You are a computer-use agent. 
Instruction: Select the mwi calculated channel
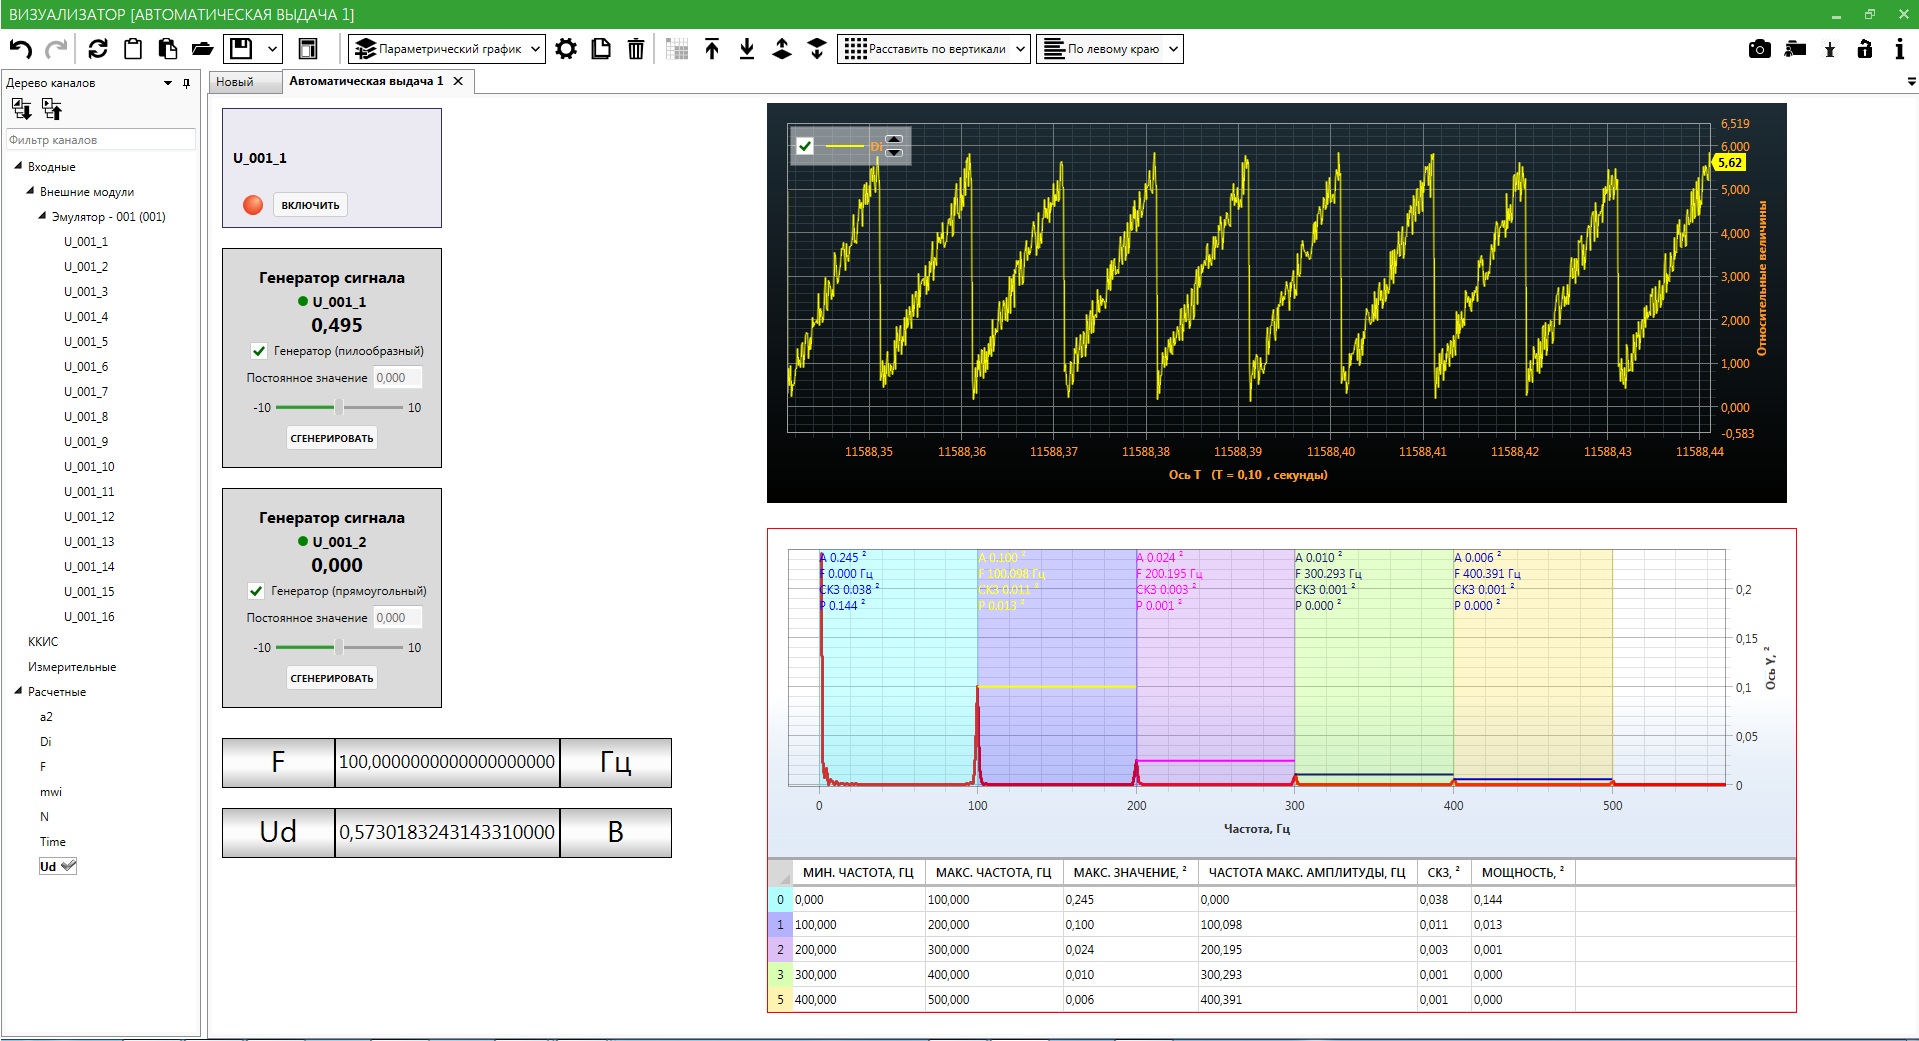tap(51, 792)
